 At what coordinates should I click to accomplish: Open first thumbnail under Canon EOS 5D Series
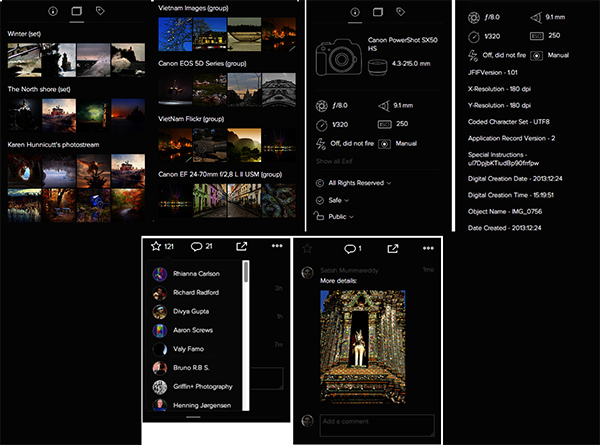tap(175, 90)
